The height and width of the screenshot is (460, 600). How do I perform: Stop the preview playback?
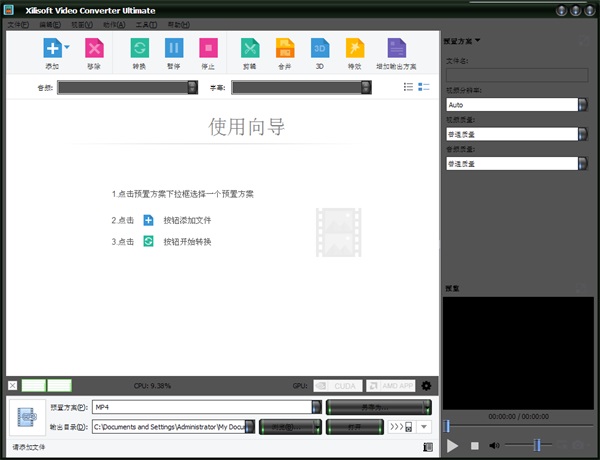(x=474, y=445)
